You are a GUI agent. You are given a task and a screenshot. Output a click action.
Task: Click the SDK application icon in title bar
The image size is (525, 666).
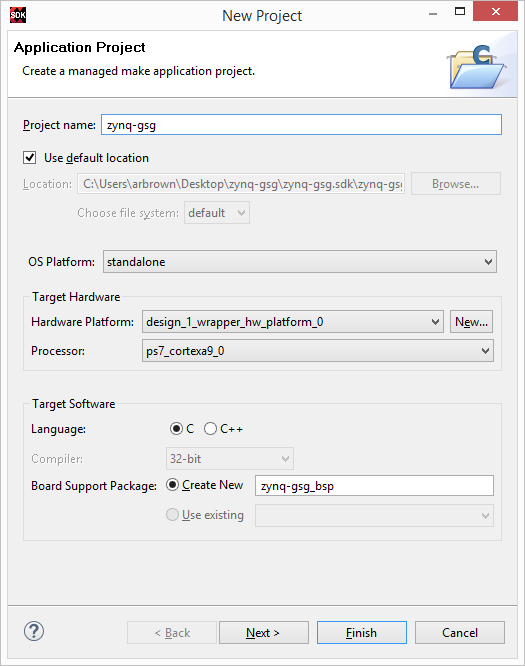pyautogui.click(x=18, y=15)
